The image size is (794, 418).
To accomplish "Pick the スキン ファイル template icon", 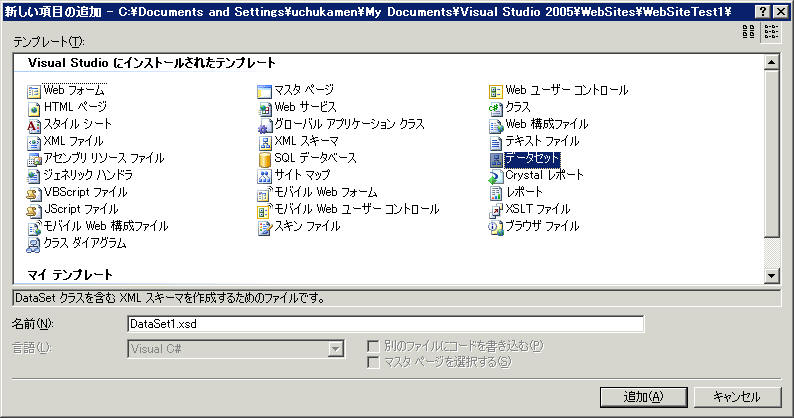I will (x=264, y=227).
